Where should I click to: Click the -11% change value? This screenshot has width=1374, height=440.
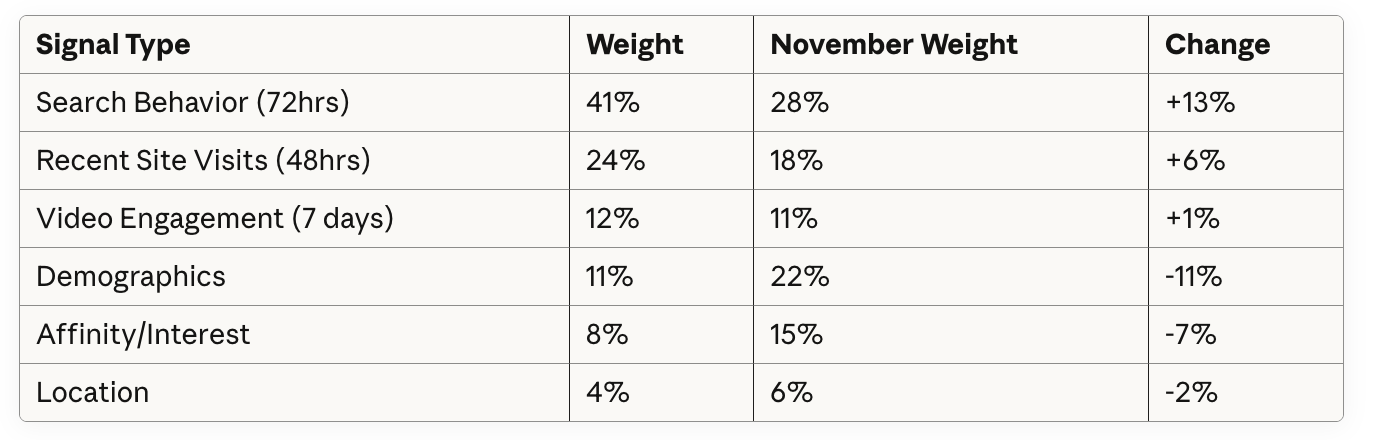[x=1193, y=276]
